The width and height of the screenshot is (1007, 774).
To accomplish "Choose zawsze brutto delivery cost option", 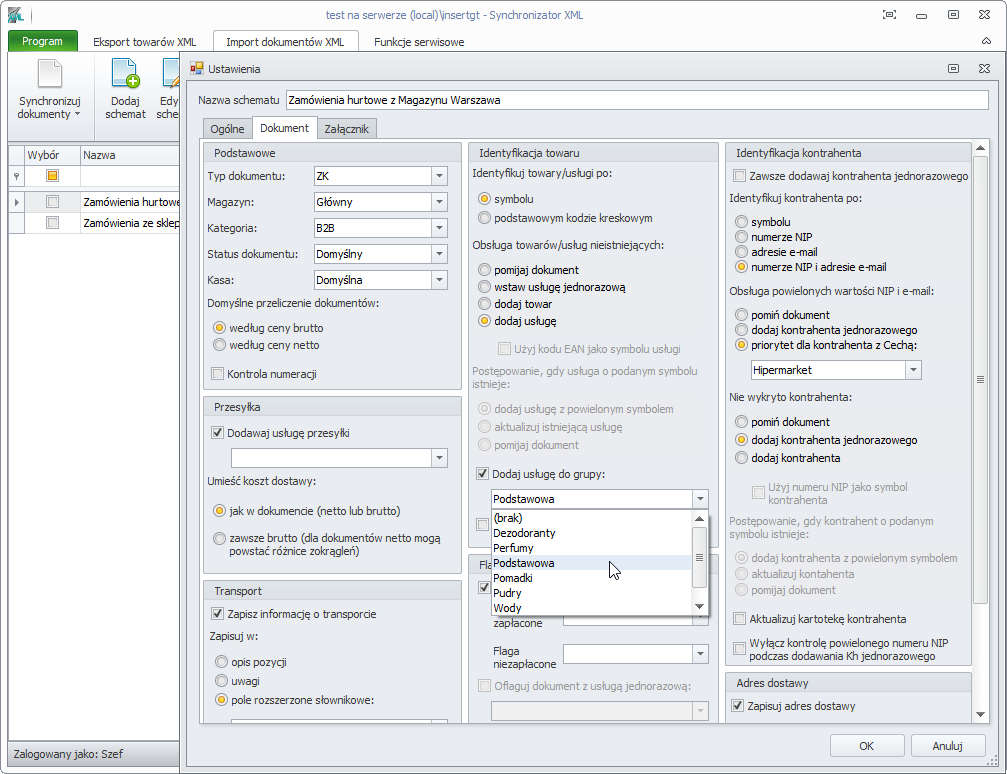I will tap(220, 538).
